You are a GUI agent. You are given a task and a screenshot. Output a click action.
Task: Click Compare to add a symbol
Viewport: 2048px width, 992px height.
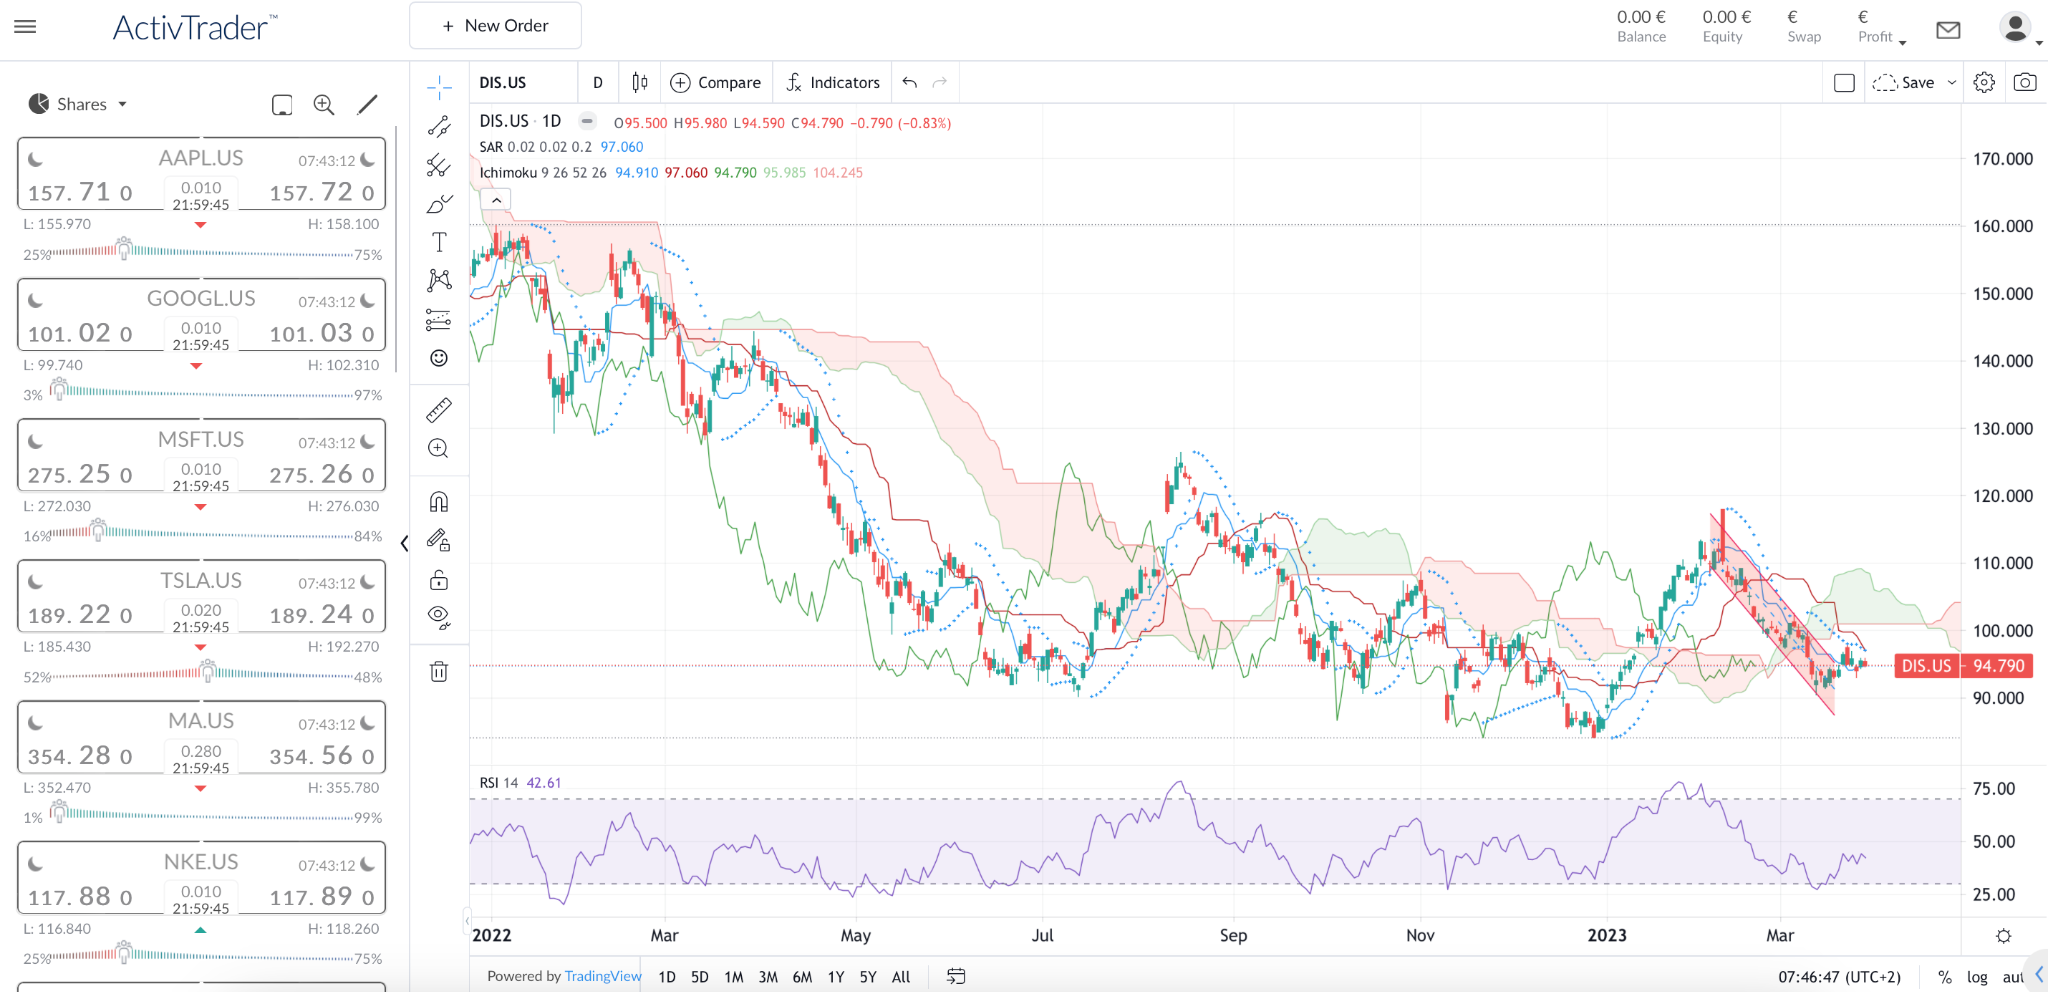[715, 83]
